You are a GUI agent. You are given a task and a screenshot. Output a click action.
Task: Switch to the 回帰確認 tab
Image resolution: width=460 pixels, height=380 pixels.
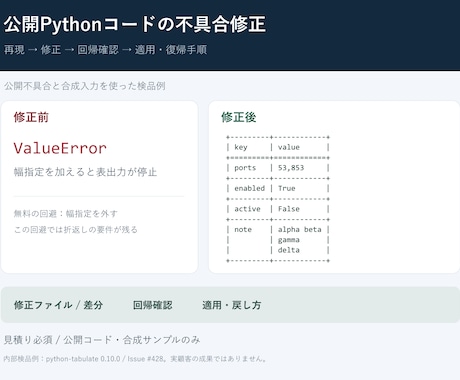click(x=152, y=305)
